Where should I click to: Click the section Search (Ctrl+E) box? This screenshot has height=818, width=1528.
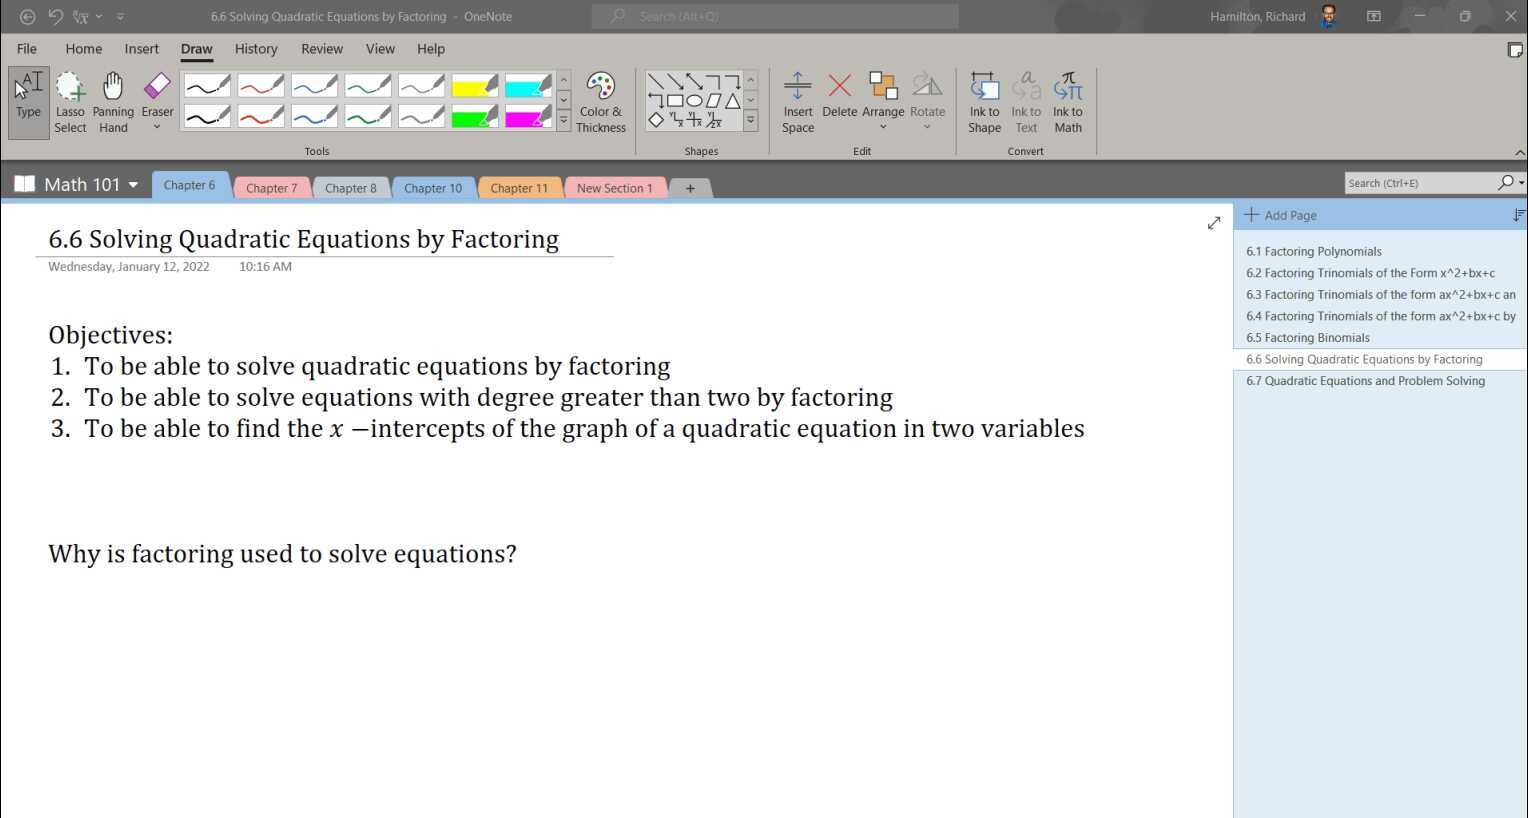[x=1419, y=183]
